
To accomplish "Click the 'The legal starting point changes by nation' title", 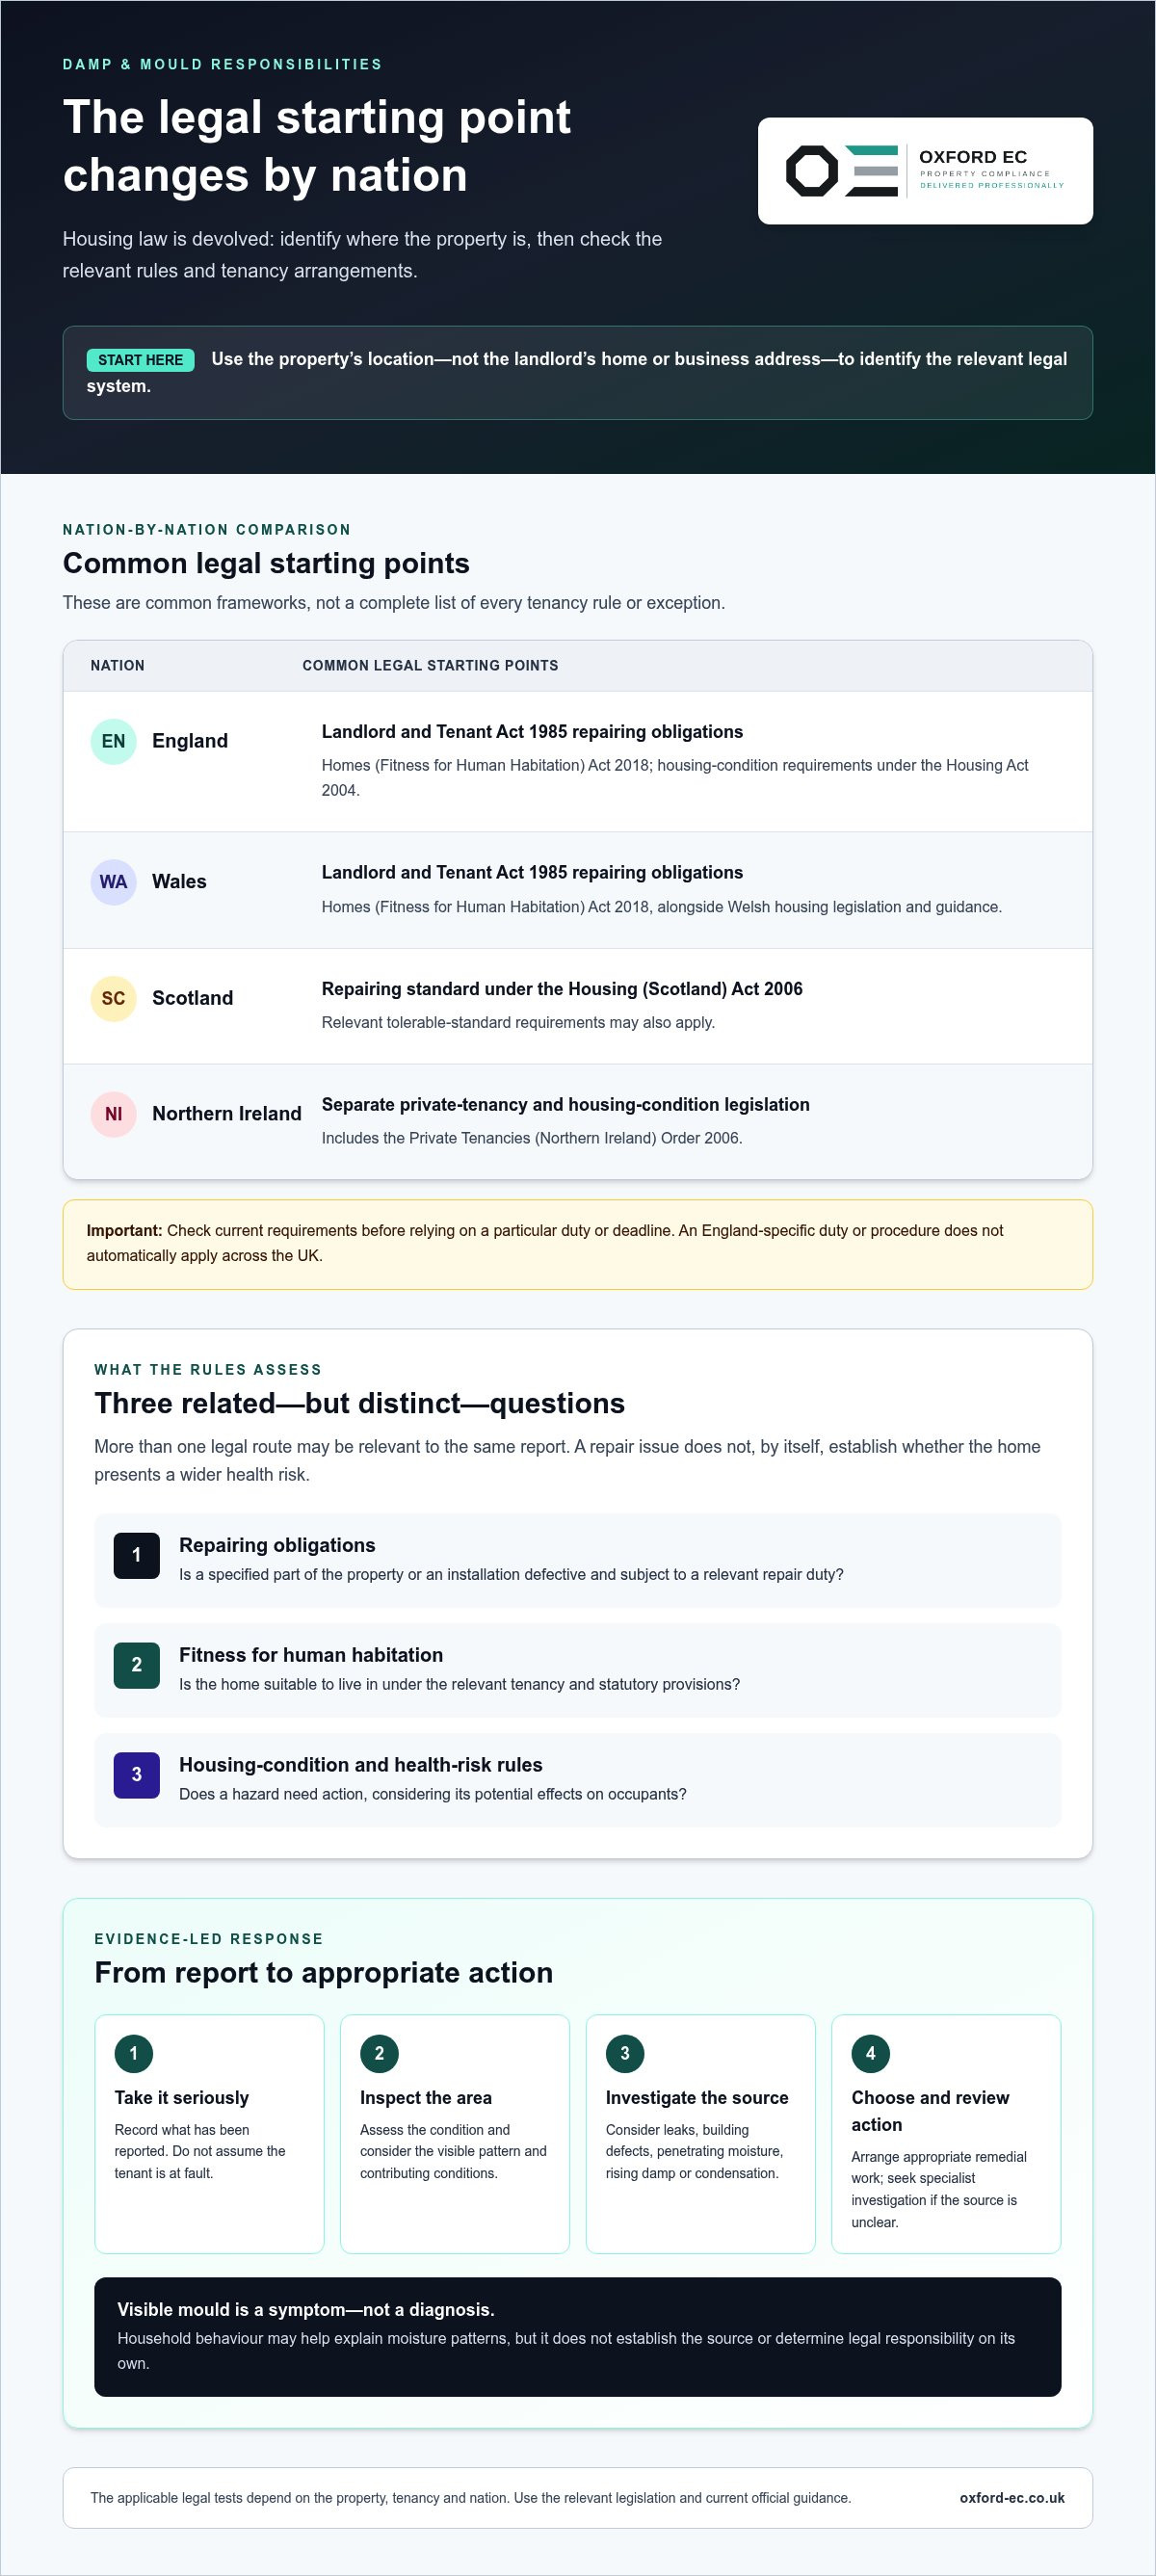I will click(x=317, y=146).
